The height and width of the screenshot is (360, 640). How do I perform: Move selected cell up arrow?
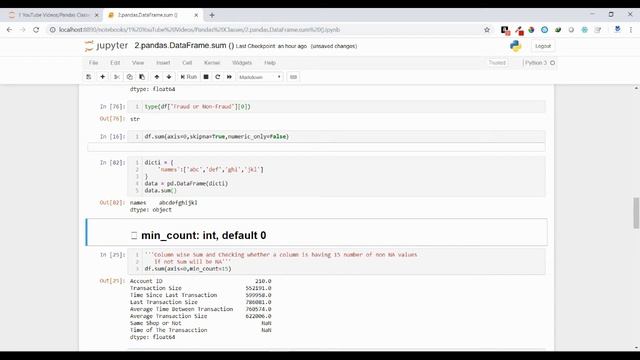[157, 77]
